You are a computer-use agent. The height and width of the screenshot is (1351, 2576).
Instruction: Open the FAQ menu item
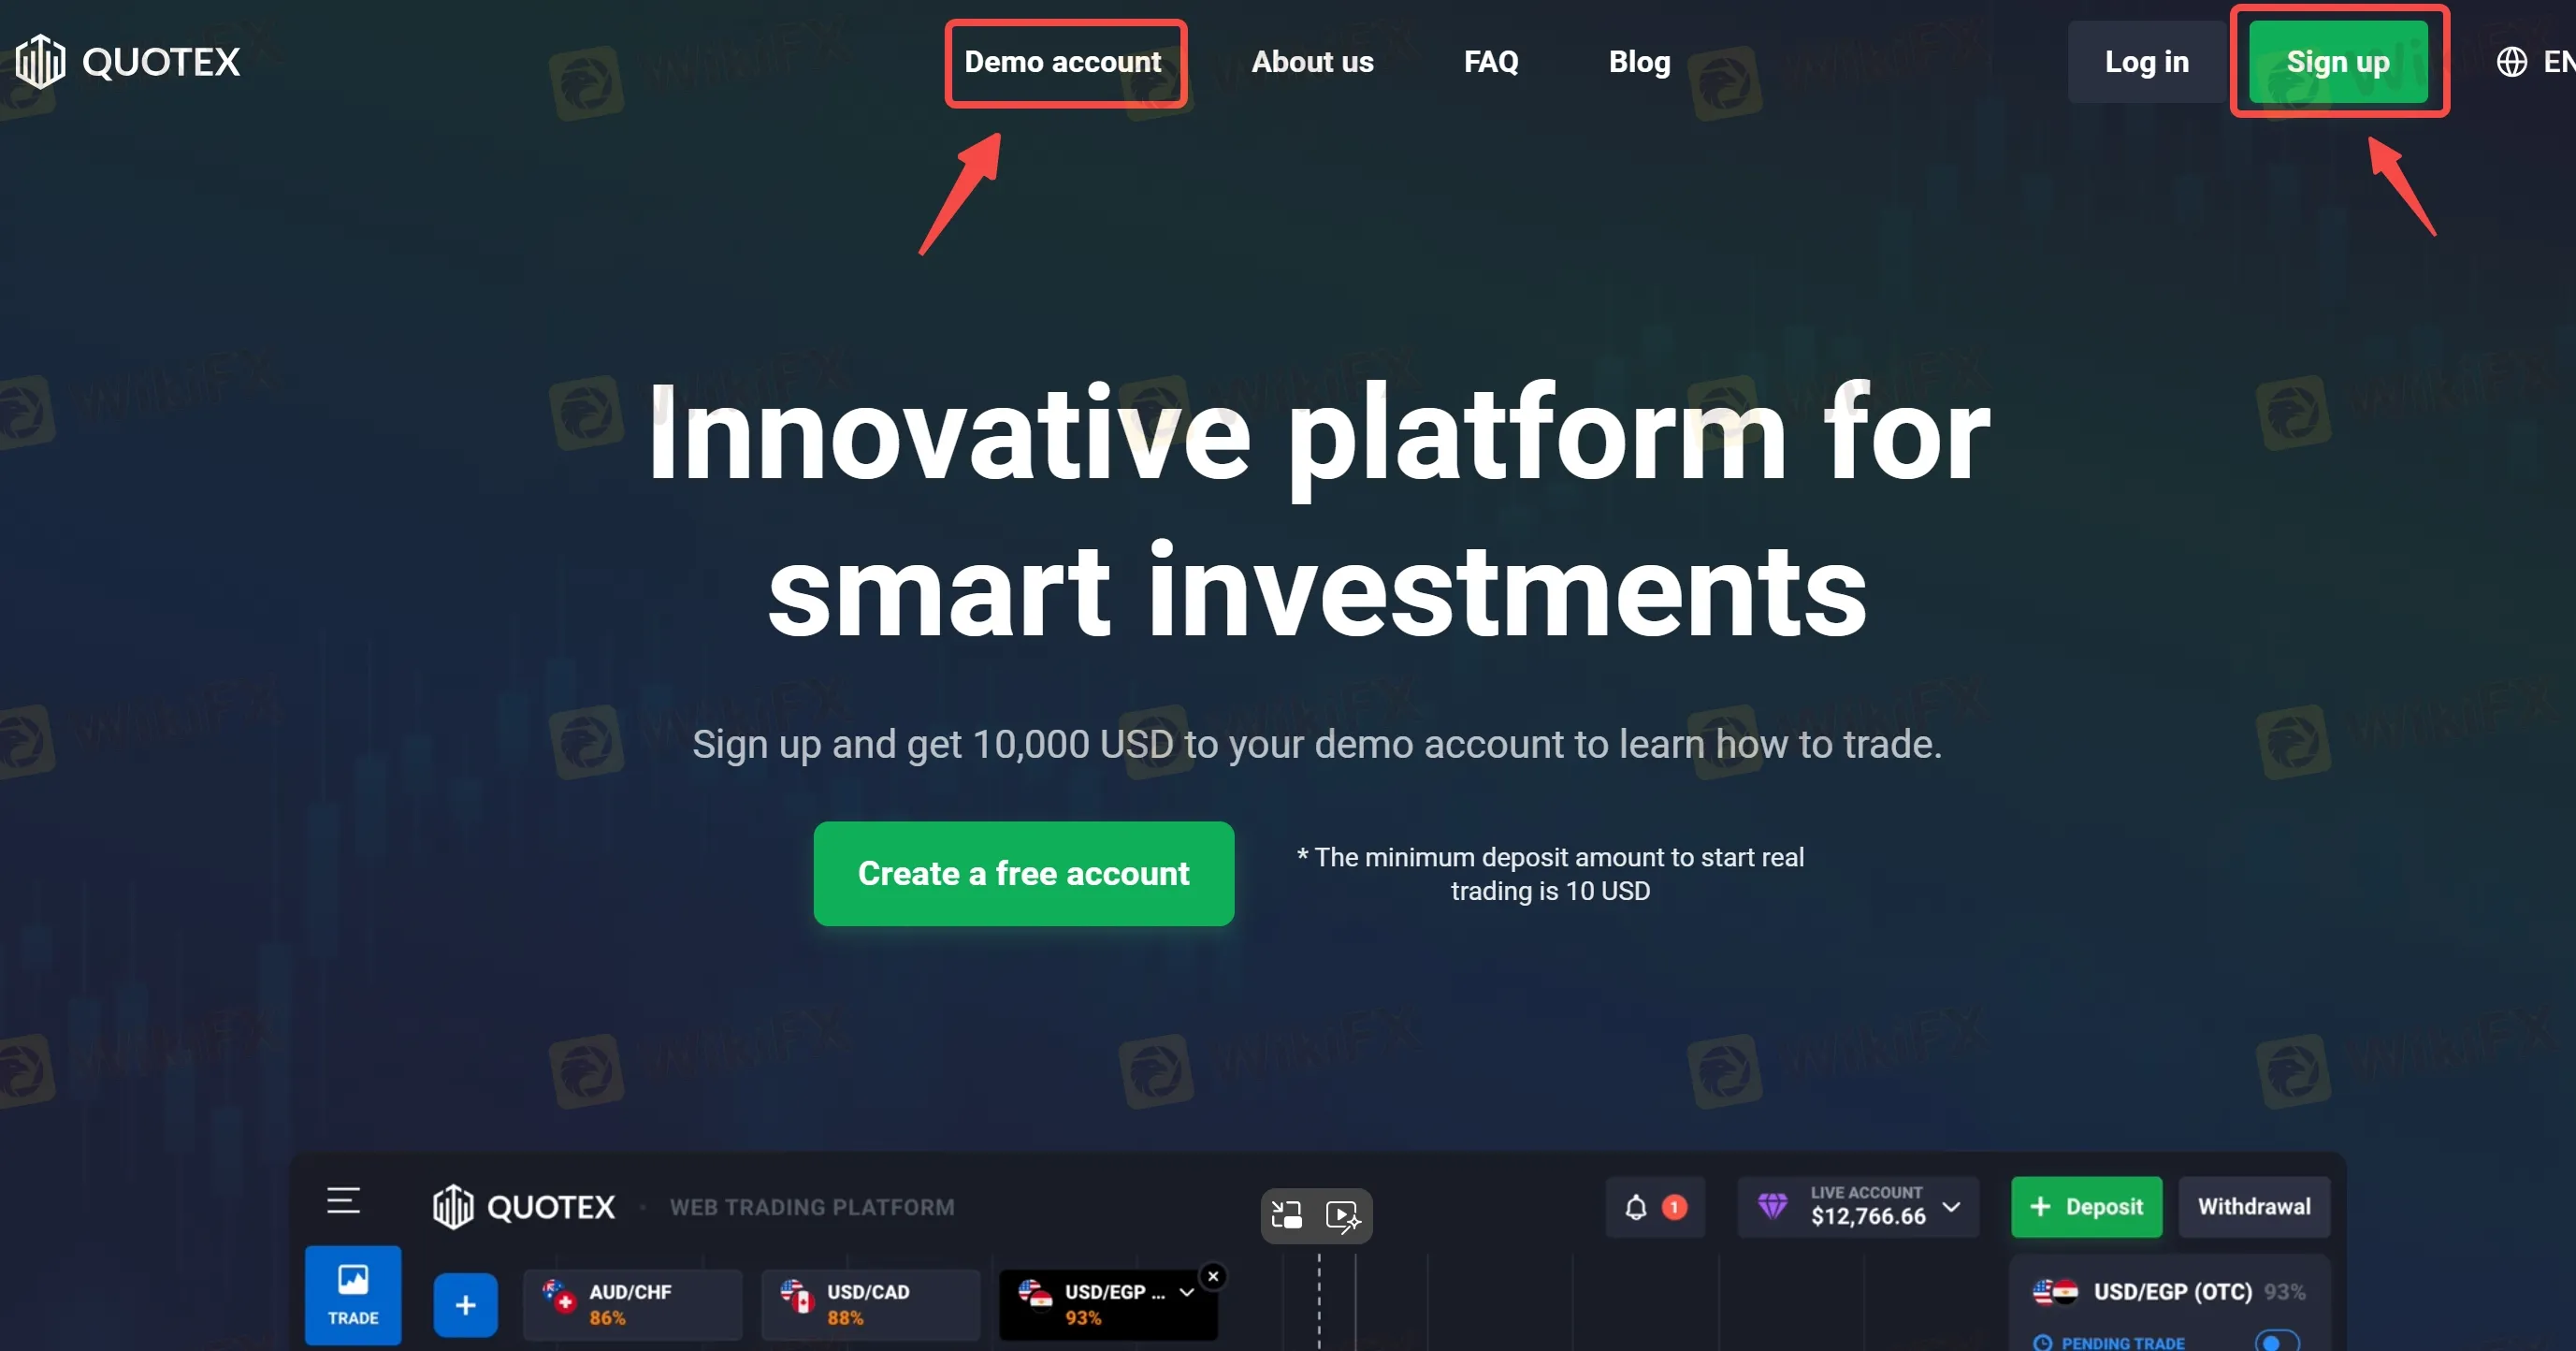tap(1491, 62)
